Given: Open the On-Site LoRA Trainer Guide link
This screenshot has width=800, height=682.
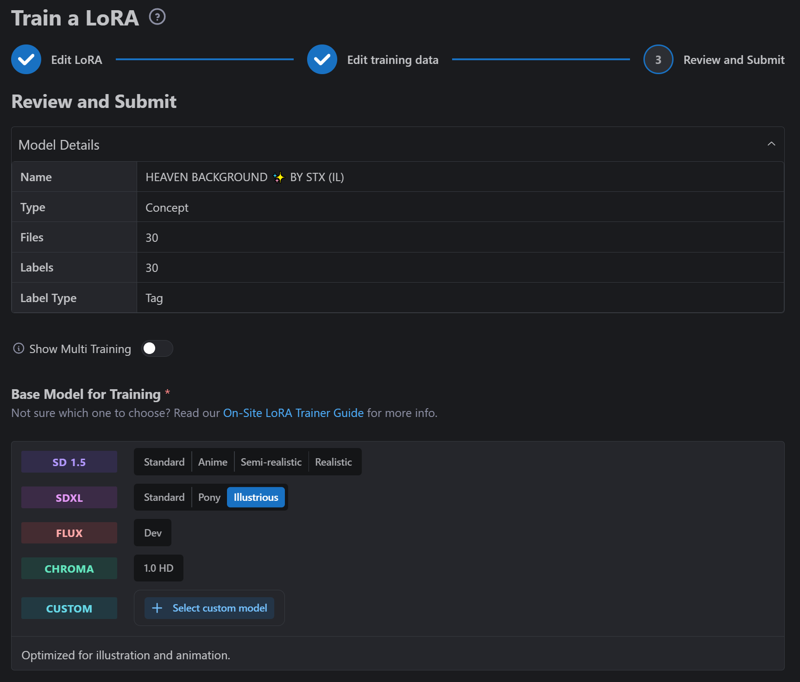Looking at the screenshot, I should 293,413.
